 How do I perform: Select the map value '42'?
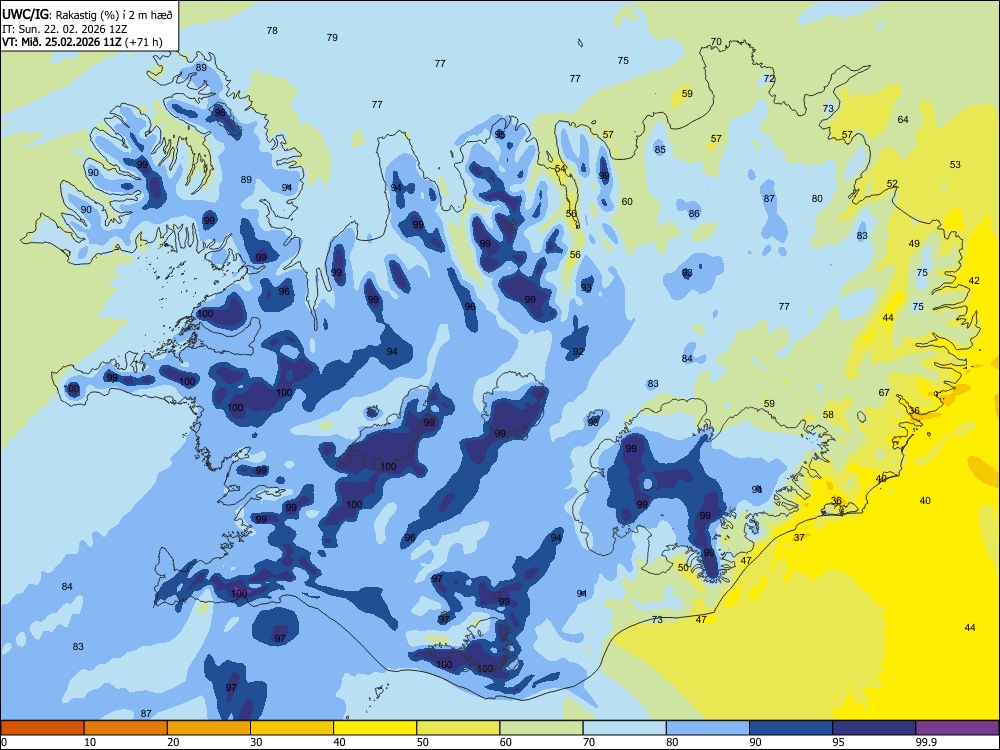[x=974, y=281]
